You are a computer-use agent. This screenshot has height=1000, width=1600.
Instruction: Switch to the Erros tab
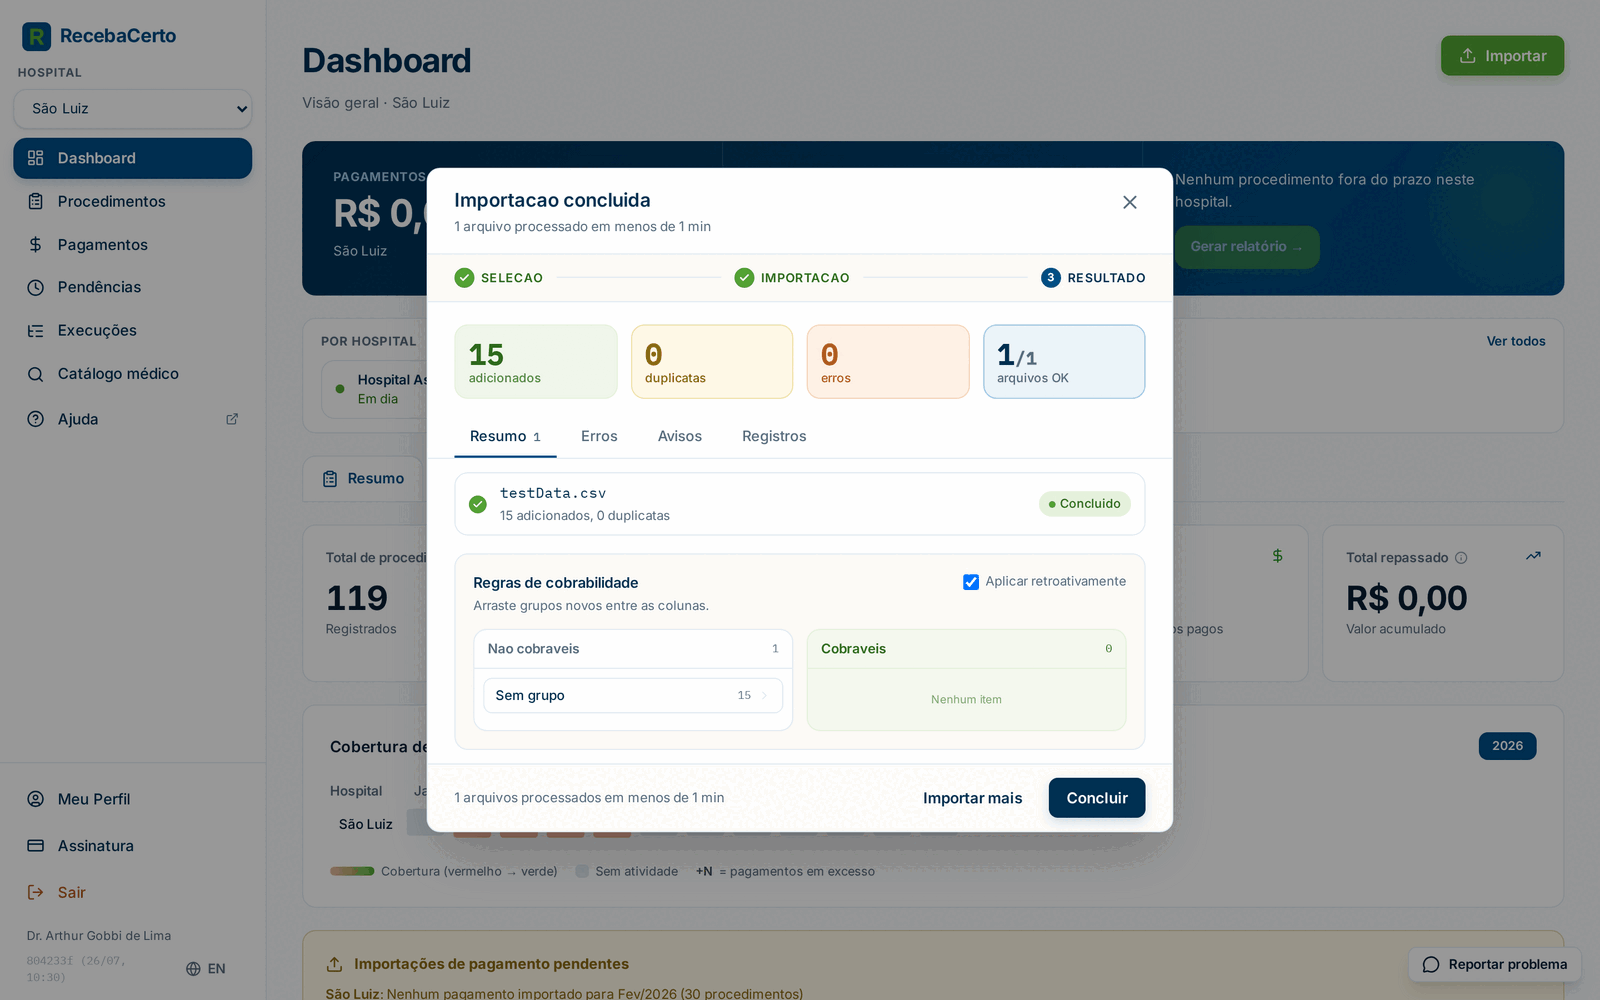click(x=599, y=437)
